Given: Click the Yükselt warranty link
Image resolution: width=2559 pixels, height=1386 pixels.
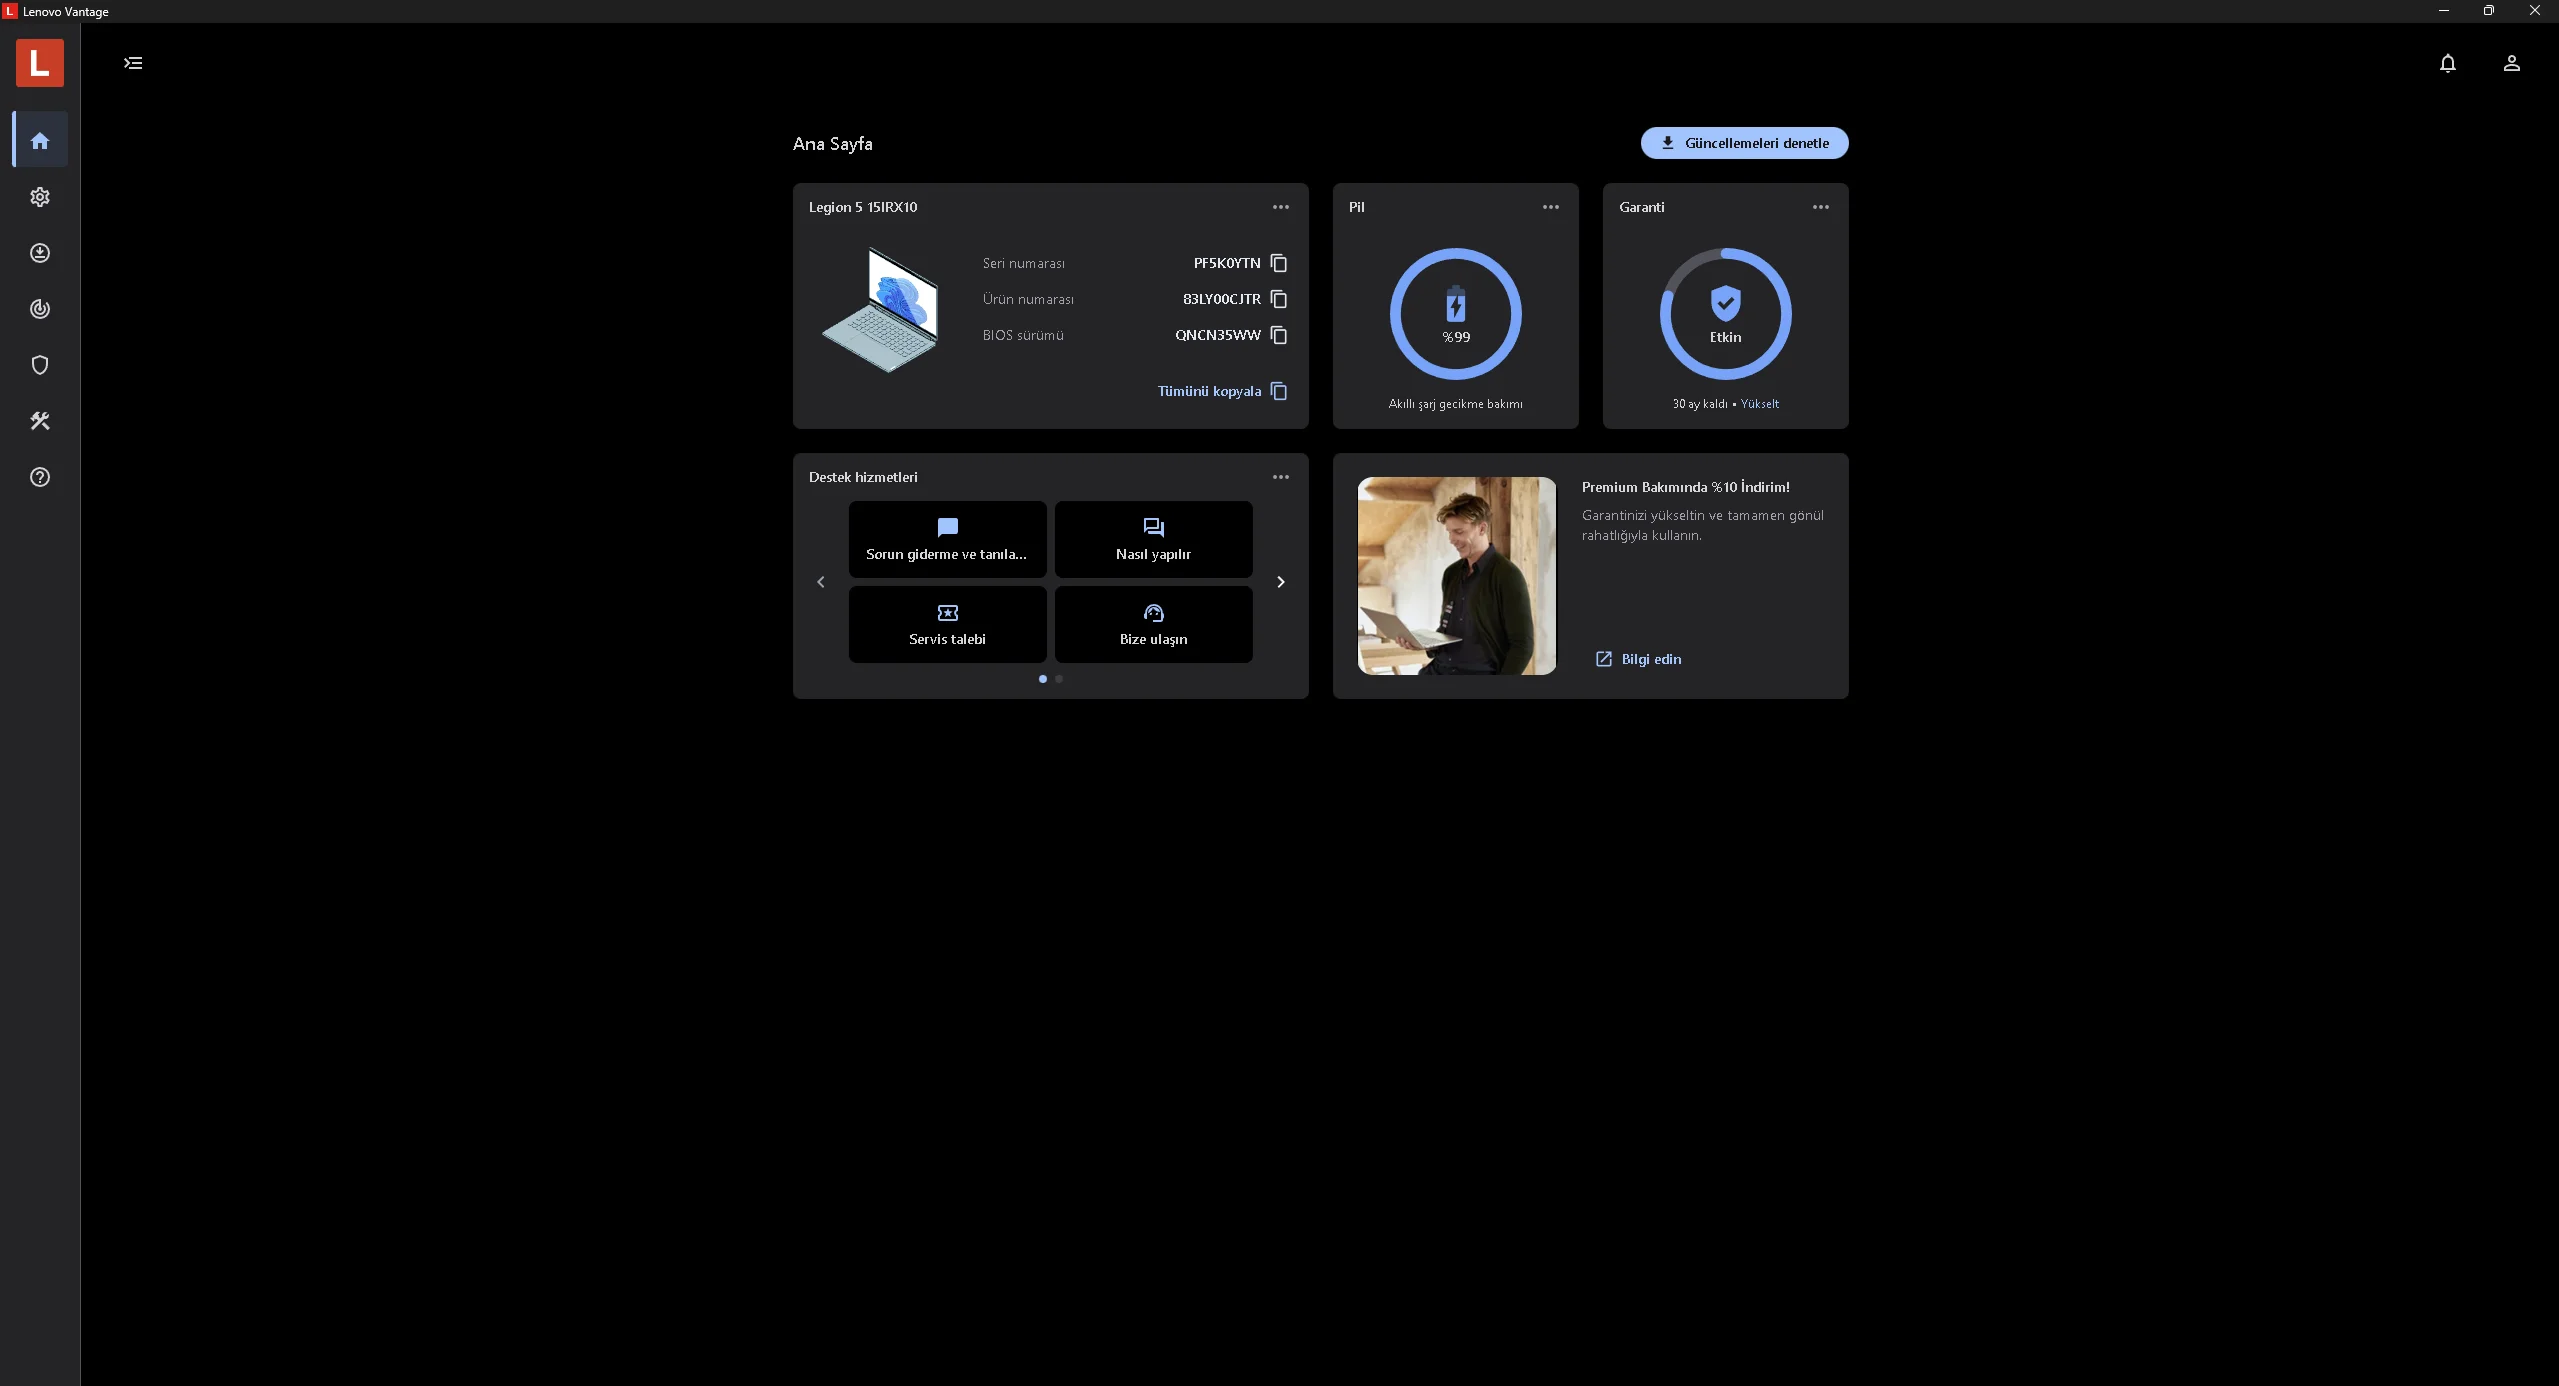Looking at the screenshot, I should (x=1759, y=404).
